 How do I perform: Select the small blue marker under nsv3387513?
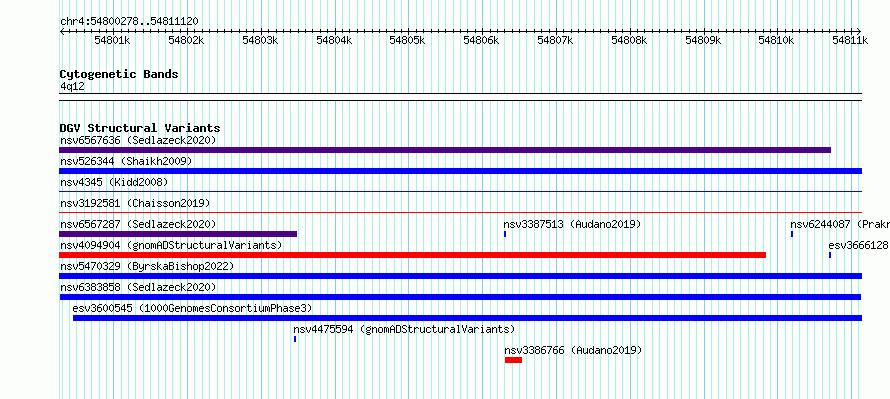pyautogui.click(x=505, y=234)
